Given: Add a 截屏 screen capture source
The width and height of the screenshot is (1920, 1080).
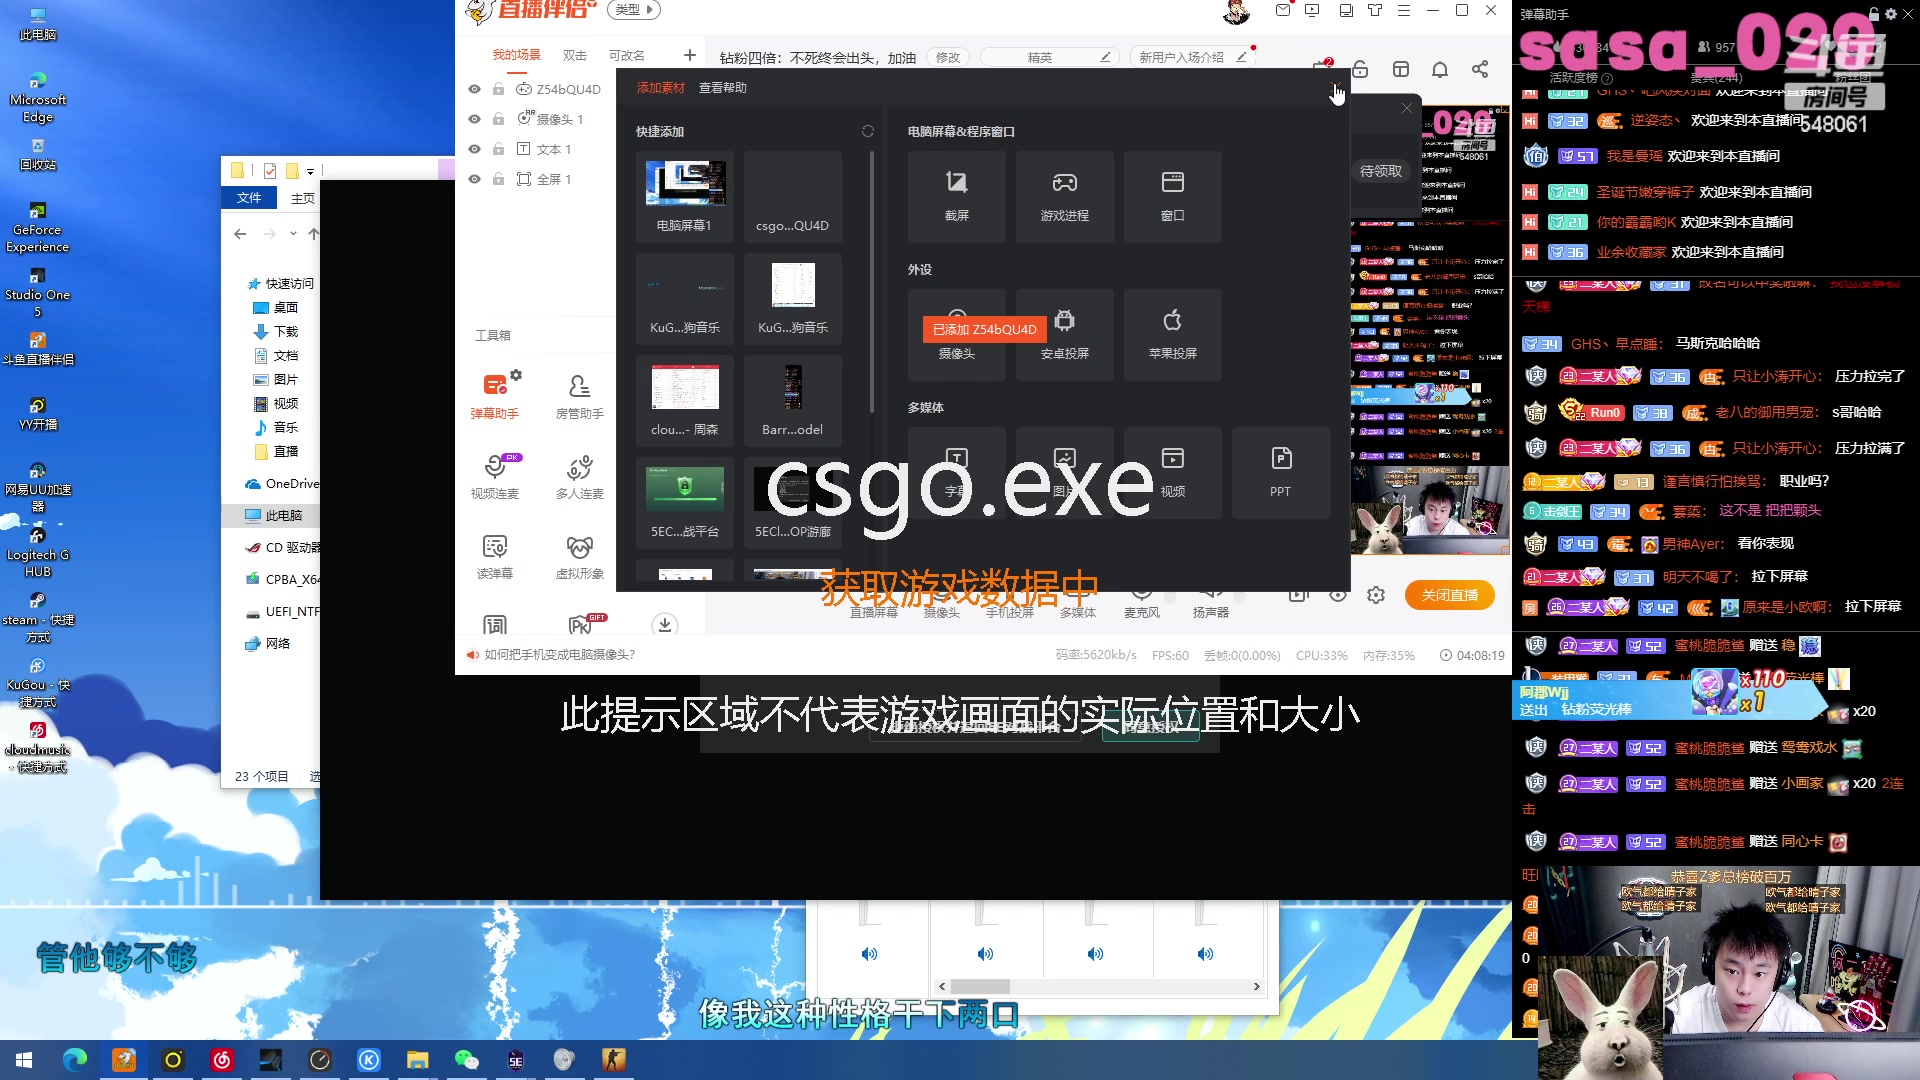Looking at the screenshot, I should (957, 197).
